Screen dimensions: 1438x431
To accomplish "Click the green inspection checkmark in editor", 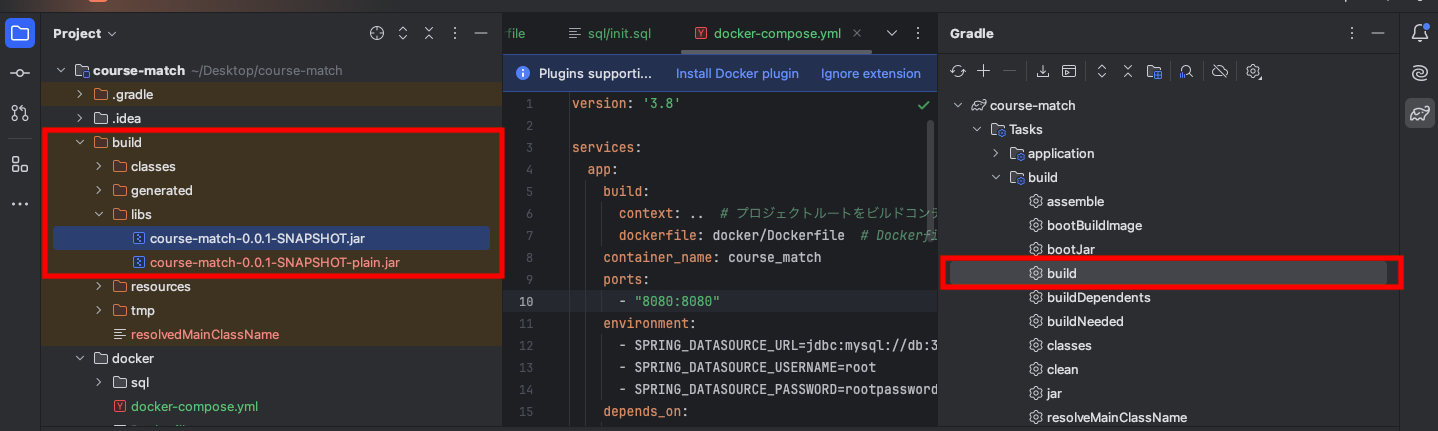I will click(x=923, y=104).
